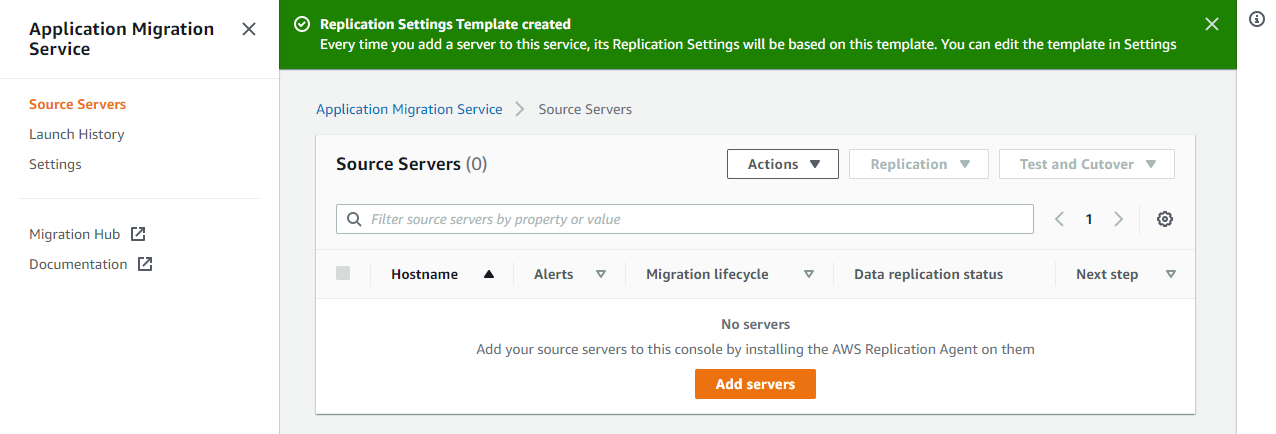Click the orange Add servers button

(755, 384)
